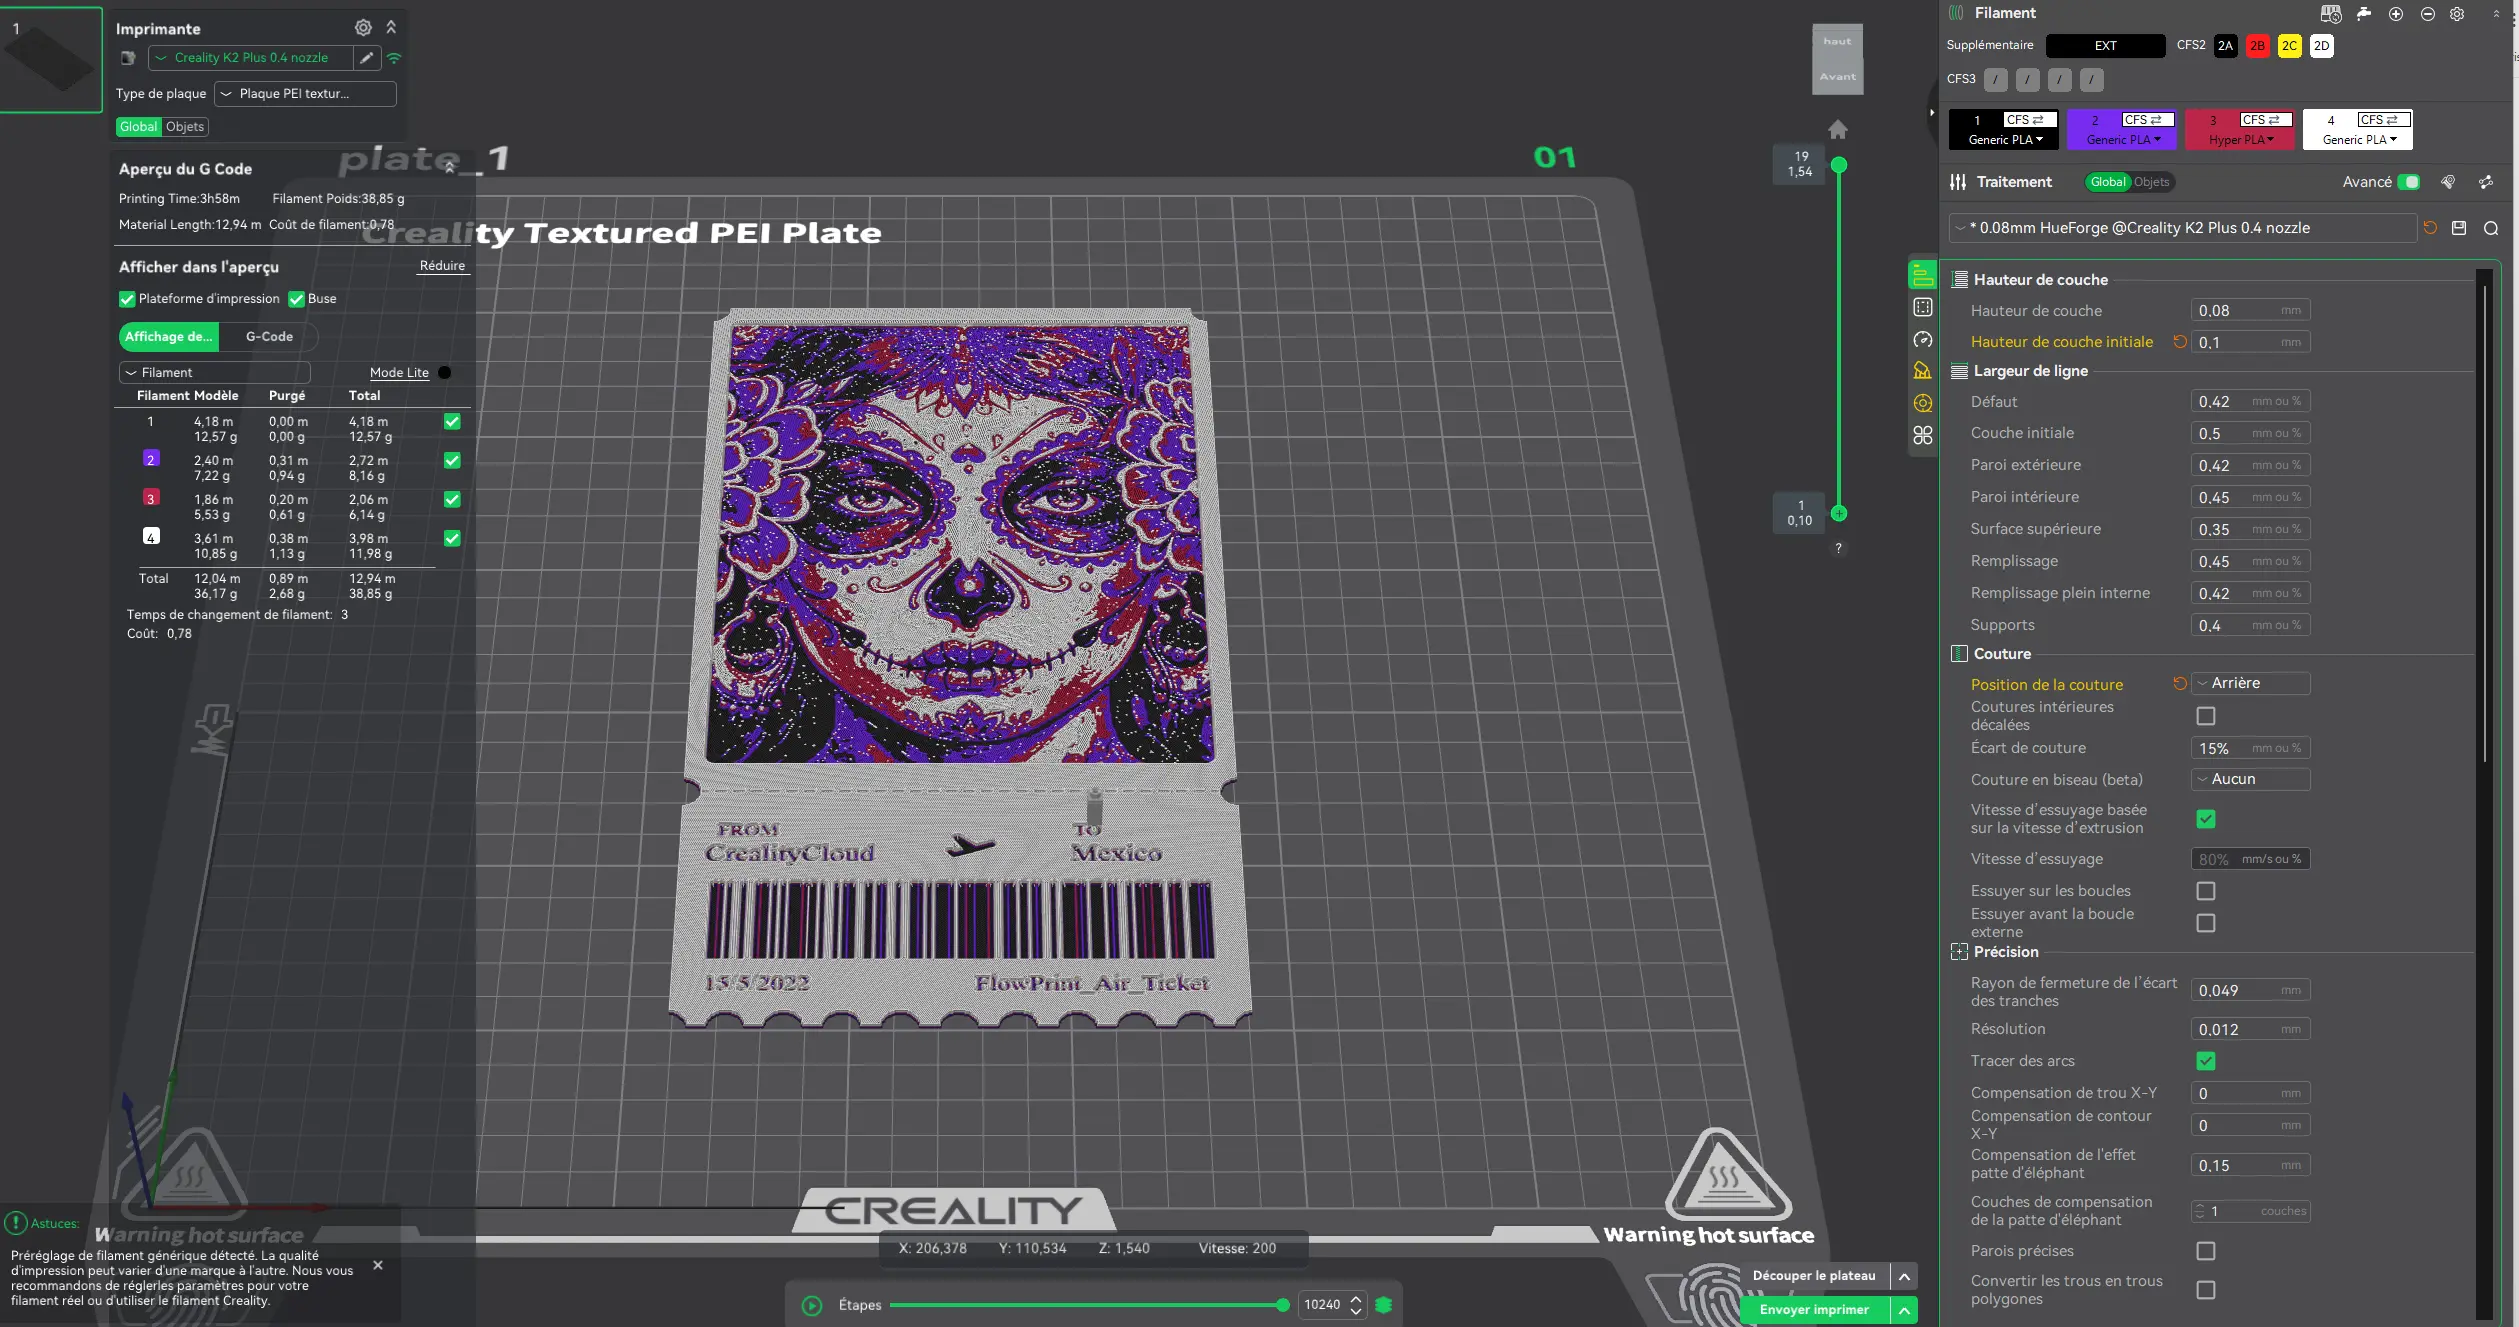
Task: Click the view cube haut/Avant
Action: [x=1838, y=59]
